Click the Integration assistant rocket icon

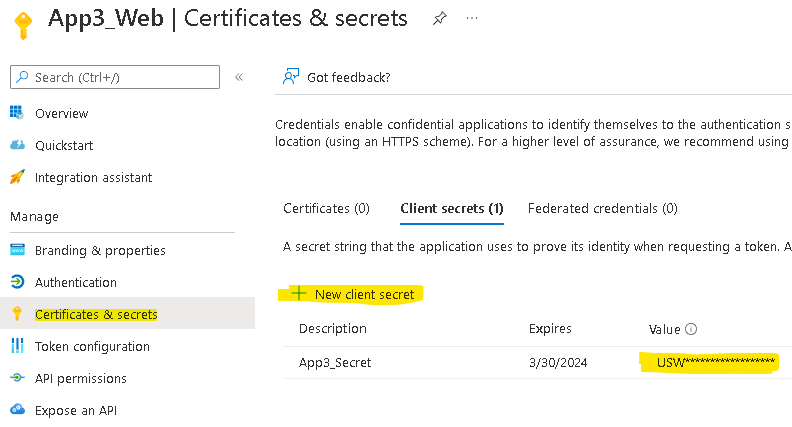tap(17, 177)
